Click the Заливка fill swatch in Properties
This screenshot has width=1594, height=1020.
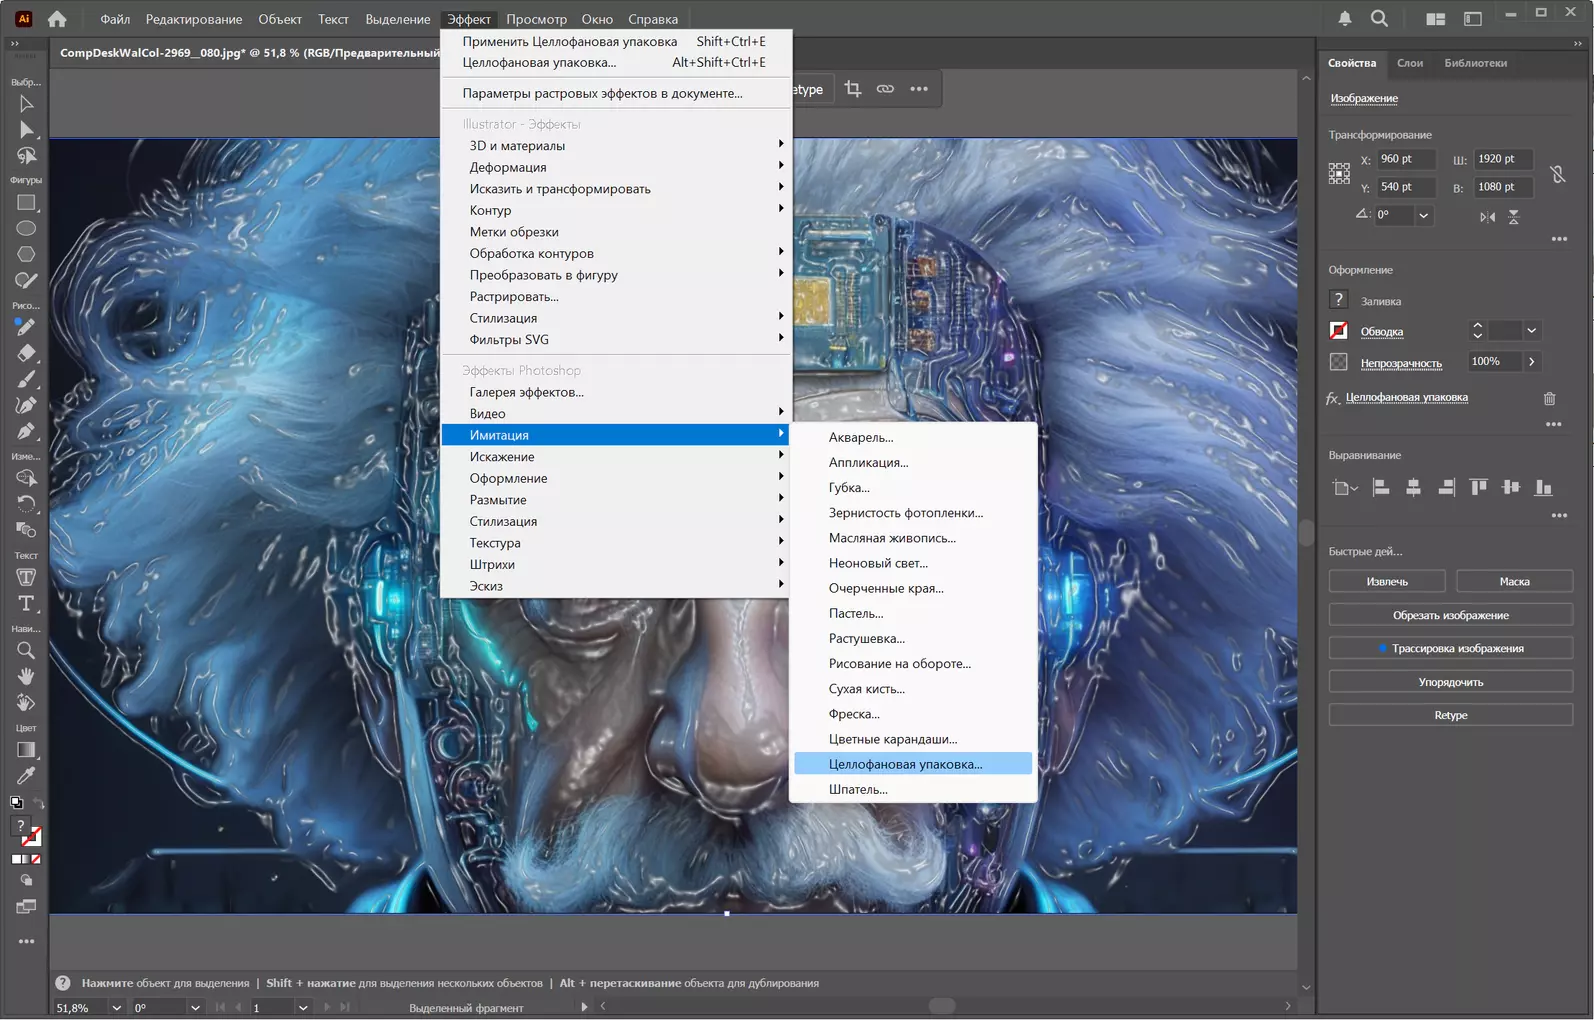[1339, 300]
